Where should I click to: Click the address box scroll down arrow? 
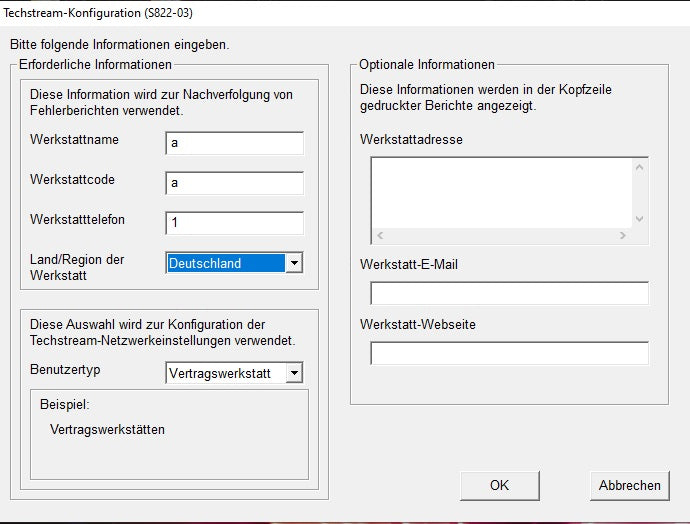[639, 219]
